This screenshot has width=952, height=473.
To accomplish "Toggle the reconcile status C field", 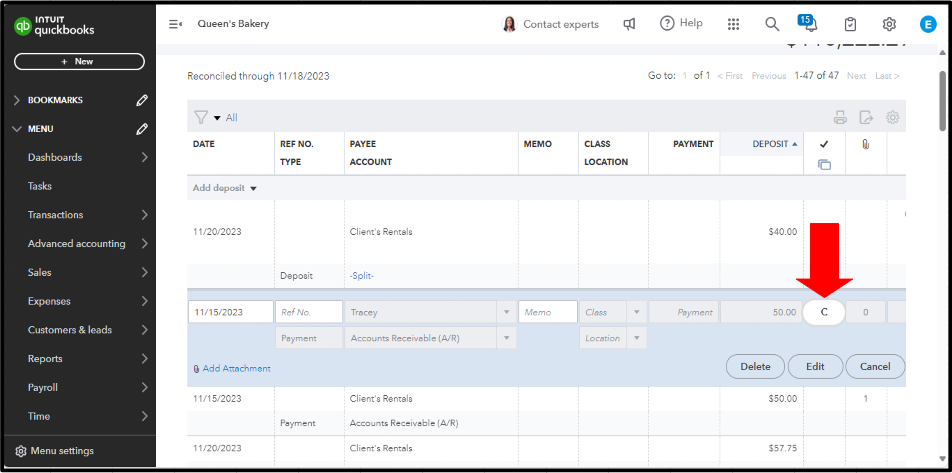I will pyautogui.click(x=824, y=312).
